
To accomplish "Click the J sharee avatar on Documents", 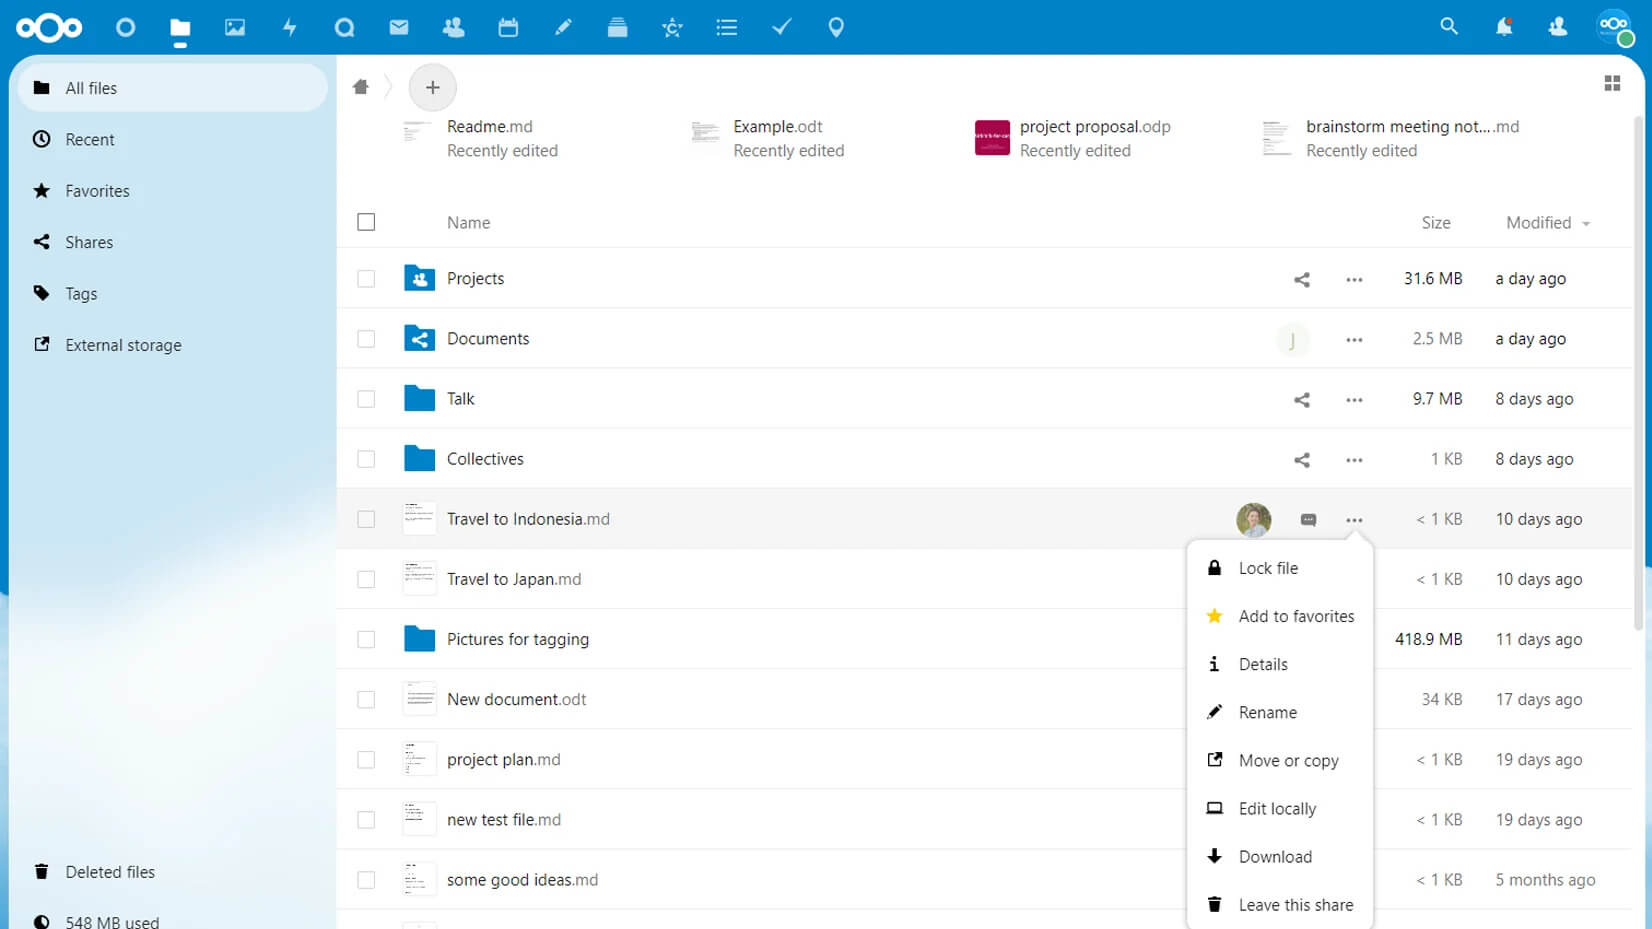I will 1292,340.
